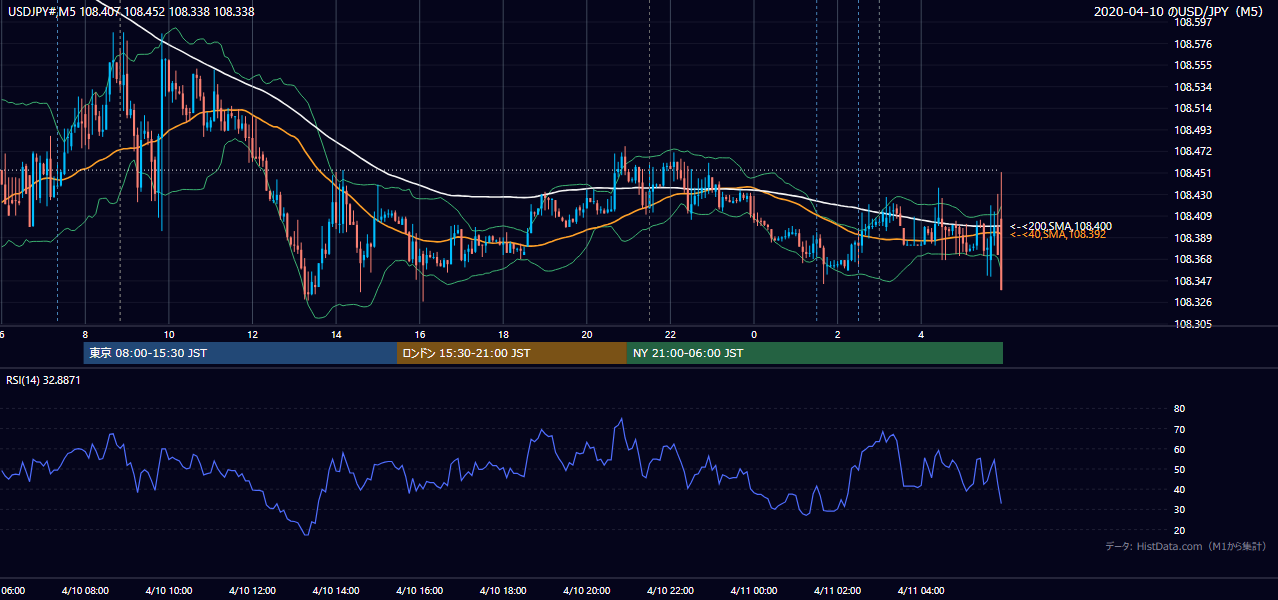Click price axis label 108.555
This screenshot has height=600, width=1278.
coord(1194,65)
